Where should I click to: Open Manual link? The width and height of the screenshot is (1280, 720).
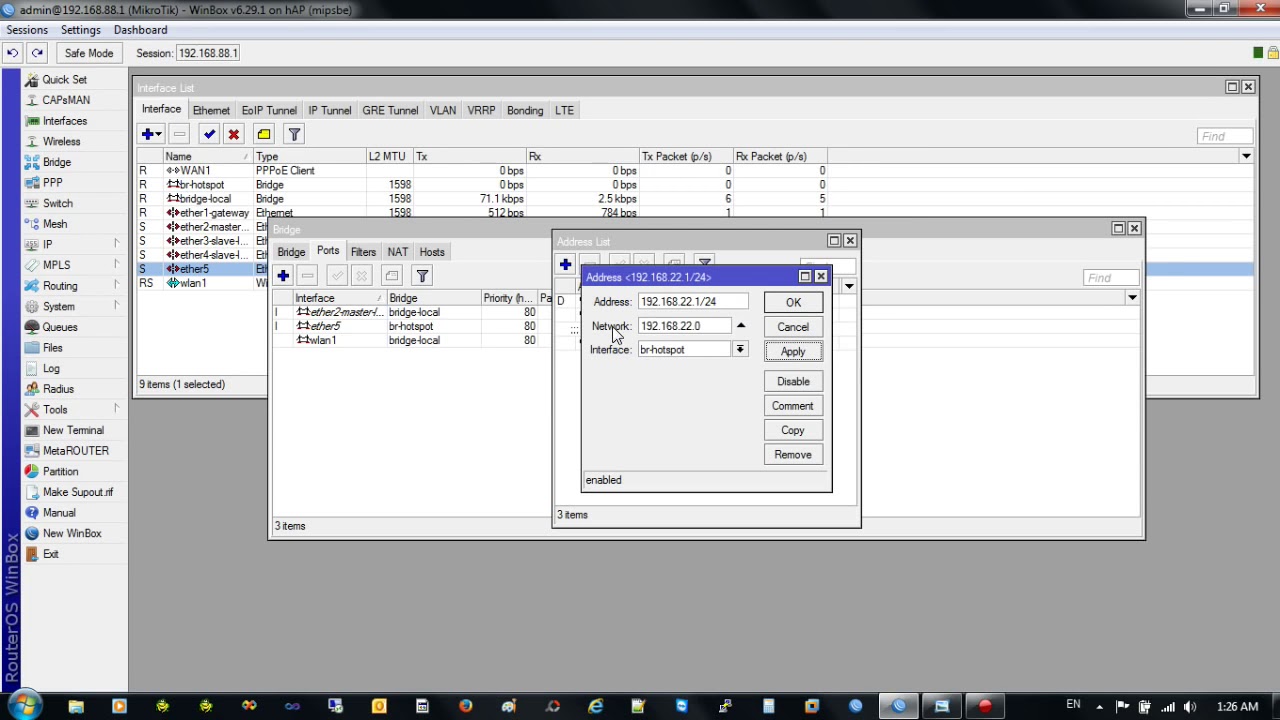59,513
